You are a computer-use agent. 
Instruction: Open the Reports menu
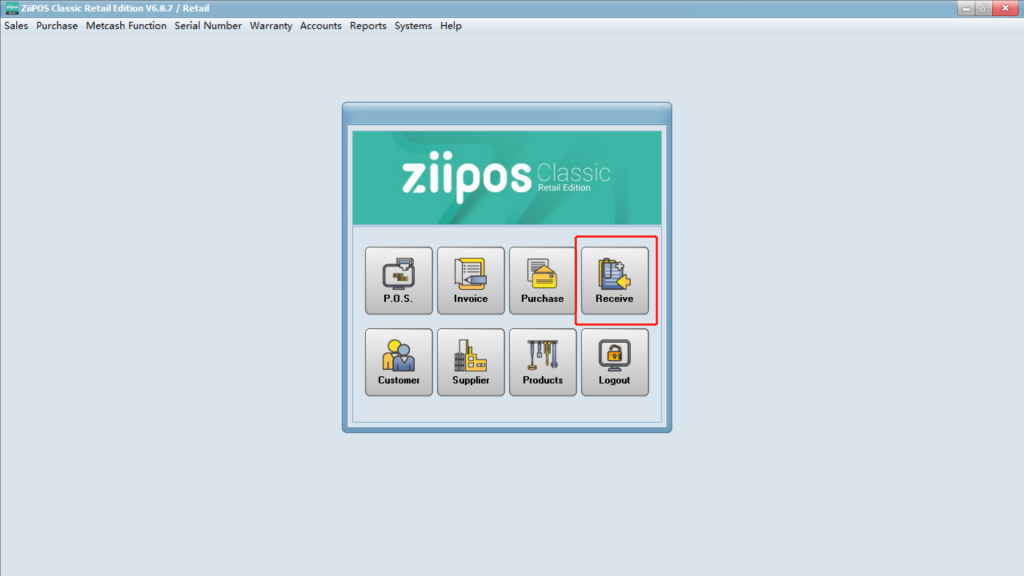point(368,26)
